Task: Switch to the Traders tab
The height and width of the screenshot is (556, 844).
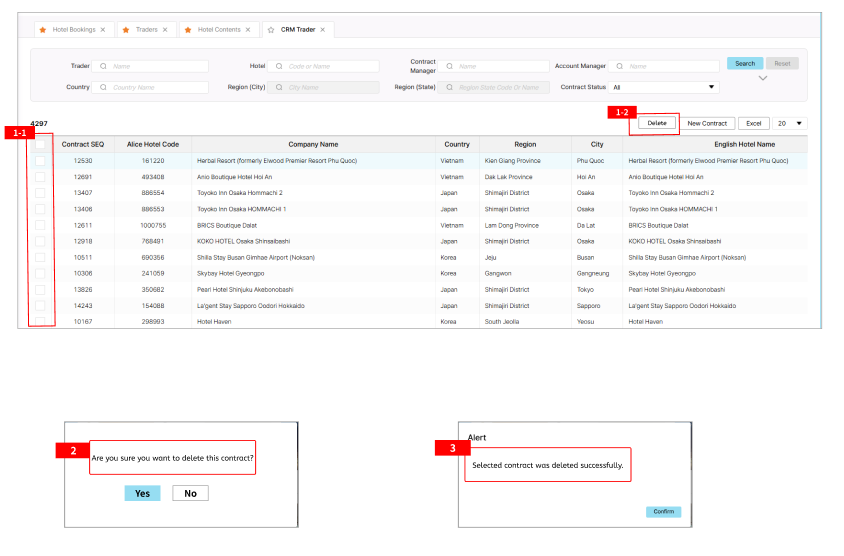Action: click(x=146, y=30)
